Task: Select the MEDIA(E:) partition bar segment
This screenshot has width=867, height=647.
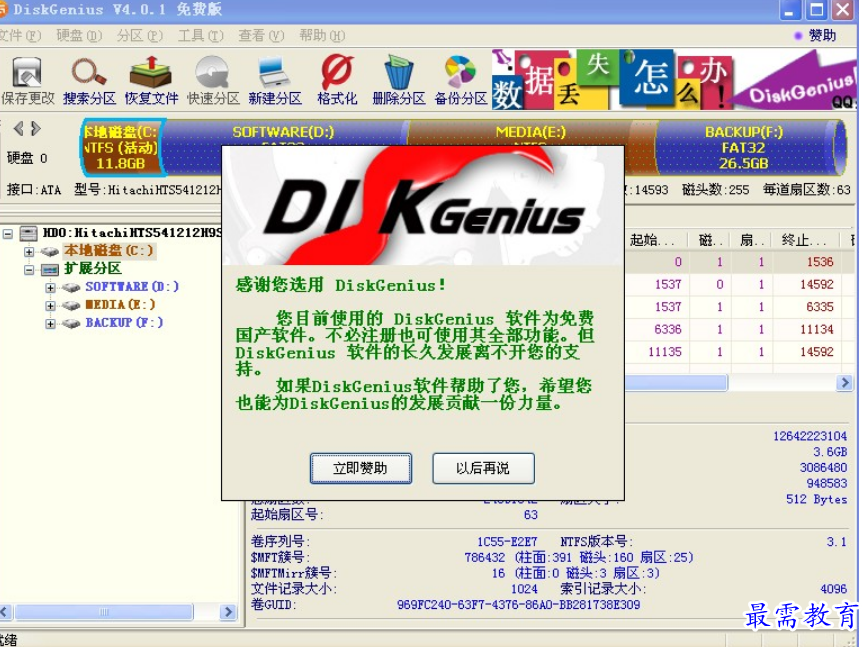Action: click(x=531, y=133)
